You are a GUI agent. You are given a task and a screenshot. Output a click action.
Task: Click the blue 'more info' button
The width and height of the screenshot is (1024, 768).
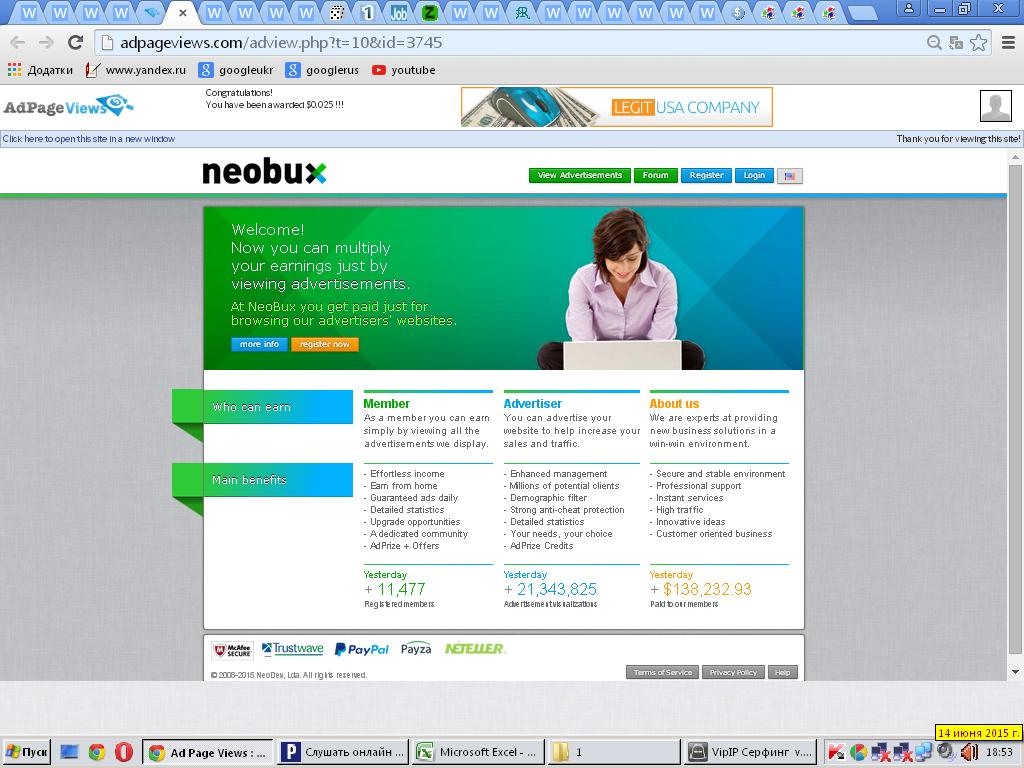click(x=259, y=344)
